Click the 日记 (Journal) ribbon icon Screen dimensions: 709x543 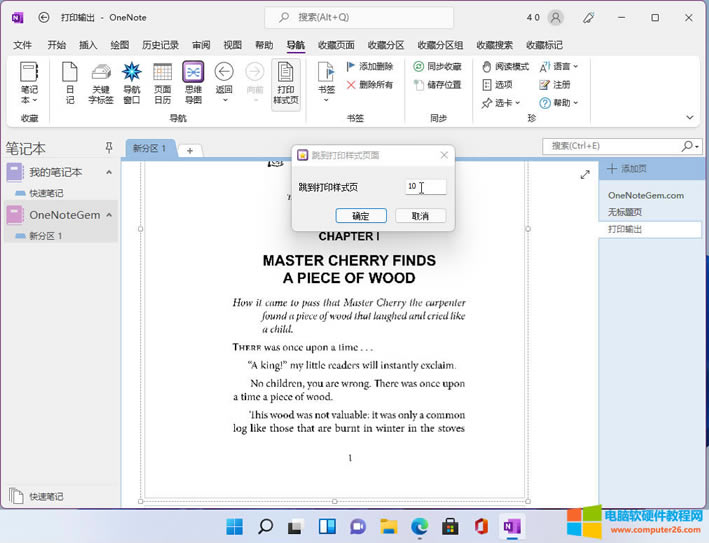tap(69, 82)
